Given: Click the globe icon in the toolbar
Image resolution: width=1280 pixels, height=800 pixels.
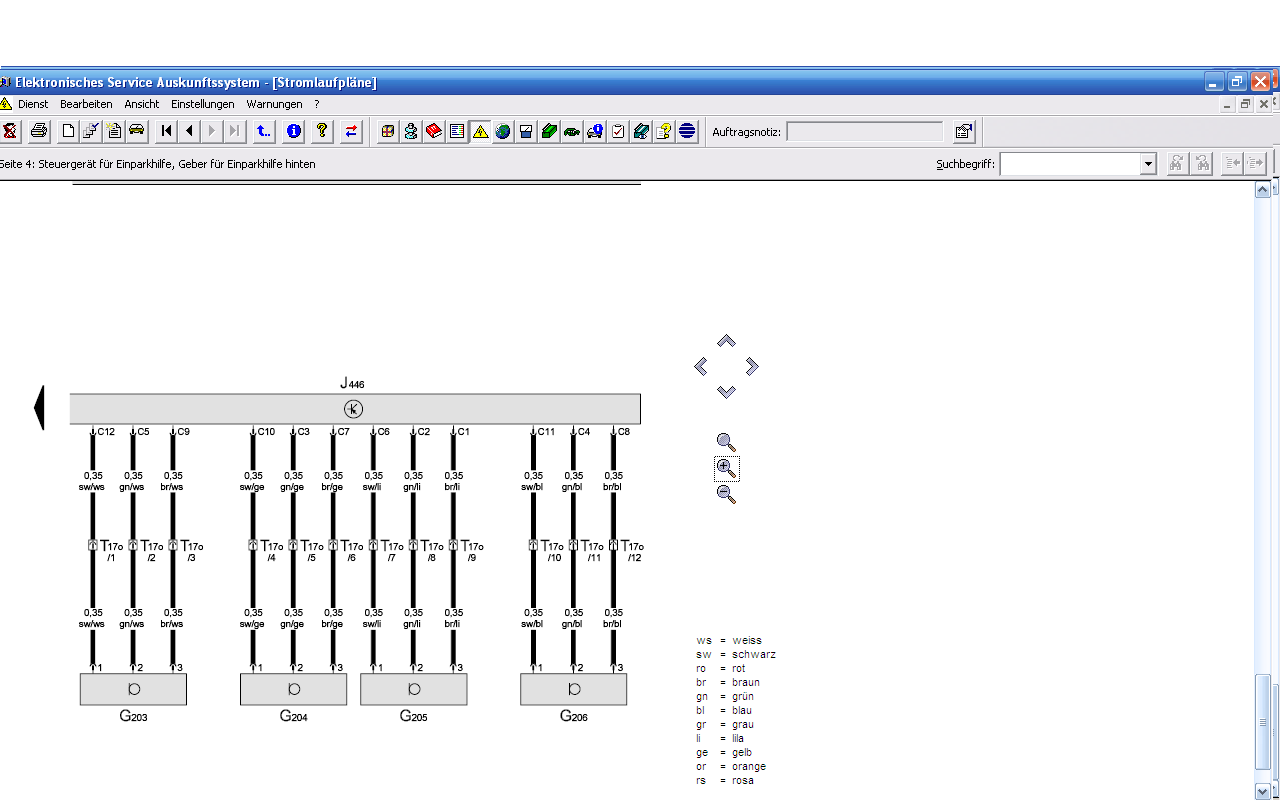Looking at the screenshot, I should tap(503, 131).
